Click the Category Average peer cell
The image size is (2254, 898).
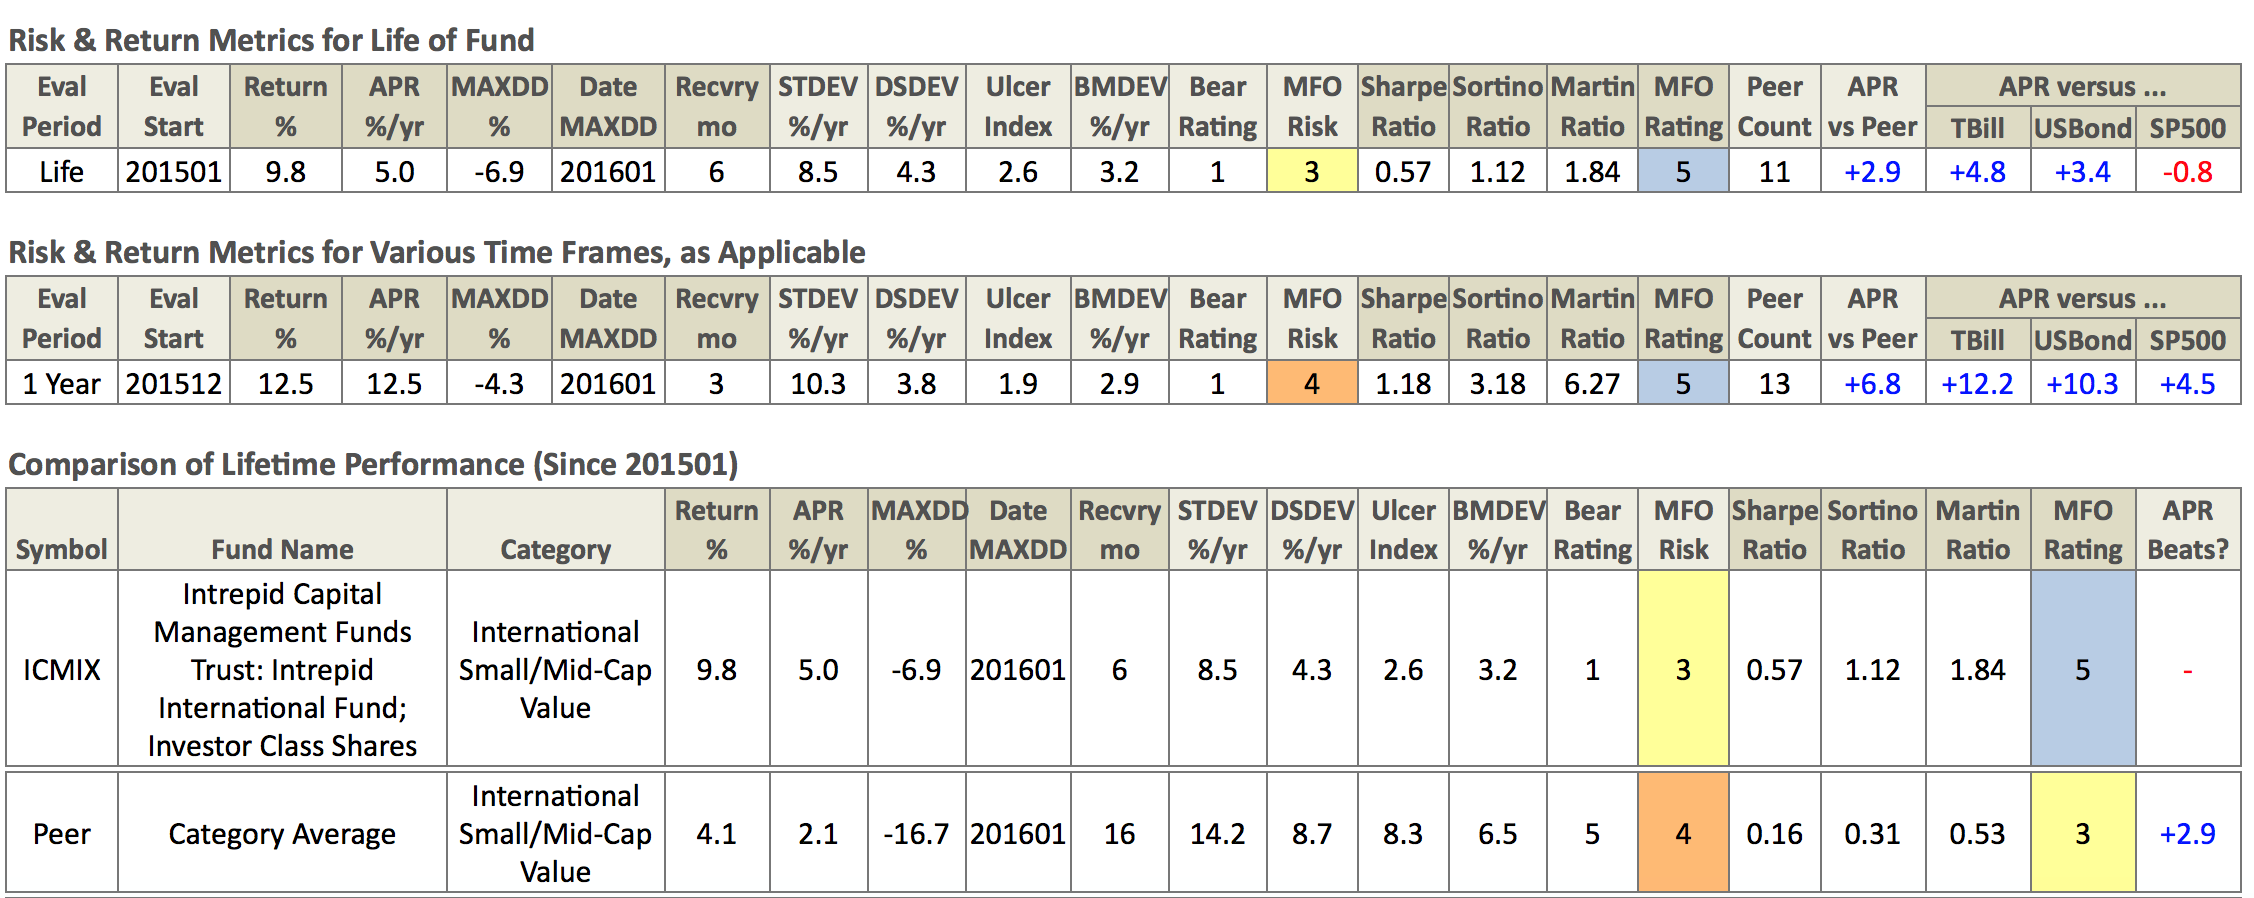pos(282,833)
